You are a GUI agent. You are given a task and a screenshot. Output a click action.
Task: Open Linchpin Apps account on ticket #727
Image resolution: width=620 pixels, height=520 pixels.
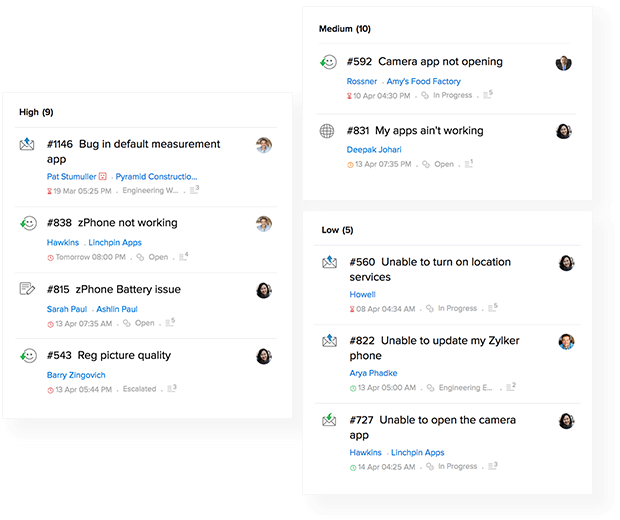pyautogui.click(x=418, y=452)
